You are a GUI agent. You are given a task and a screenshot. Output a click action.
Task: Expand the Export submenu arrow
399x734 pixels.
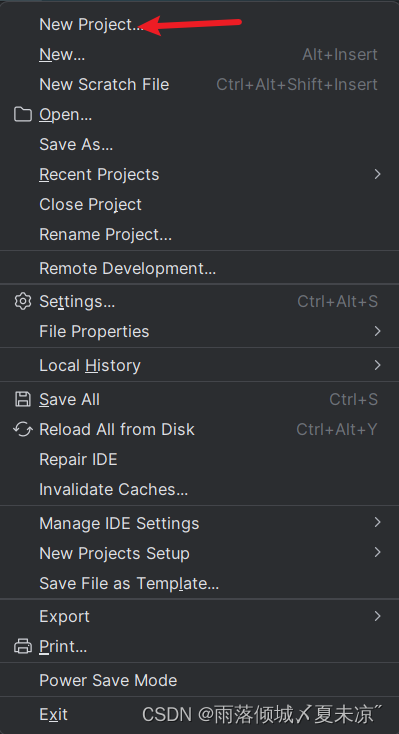377,617
